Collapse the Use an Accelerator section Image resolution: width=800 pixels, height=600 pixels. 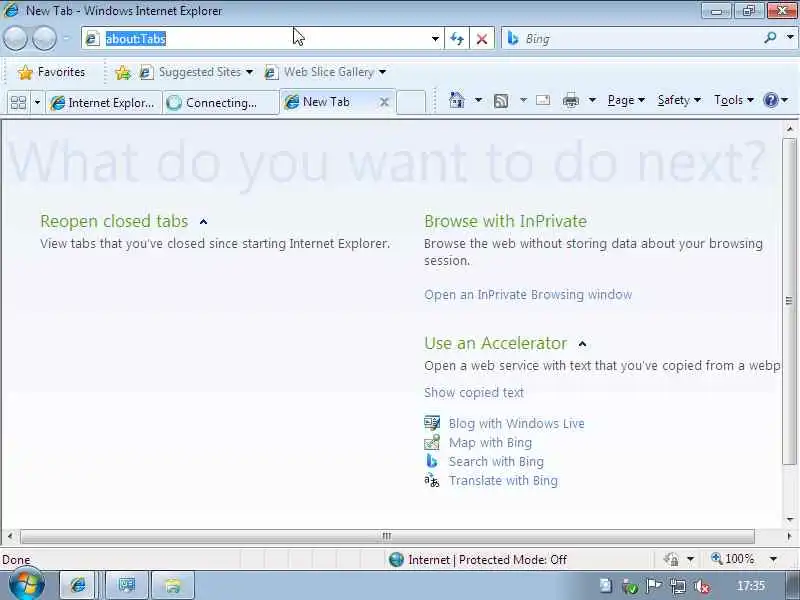[582, 344]
